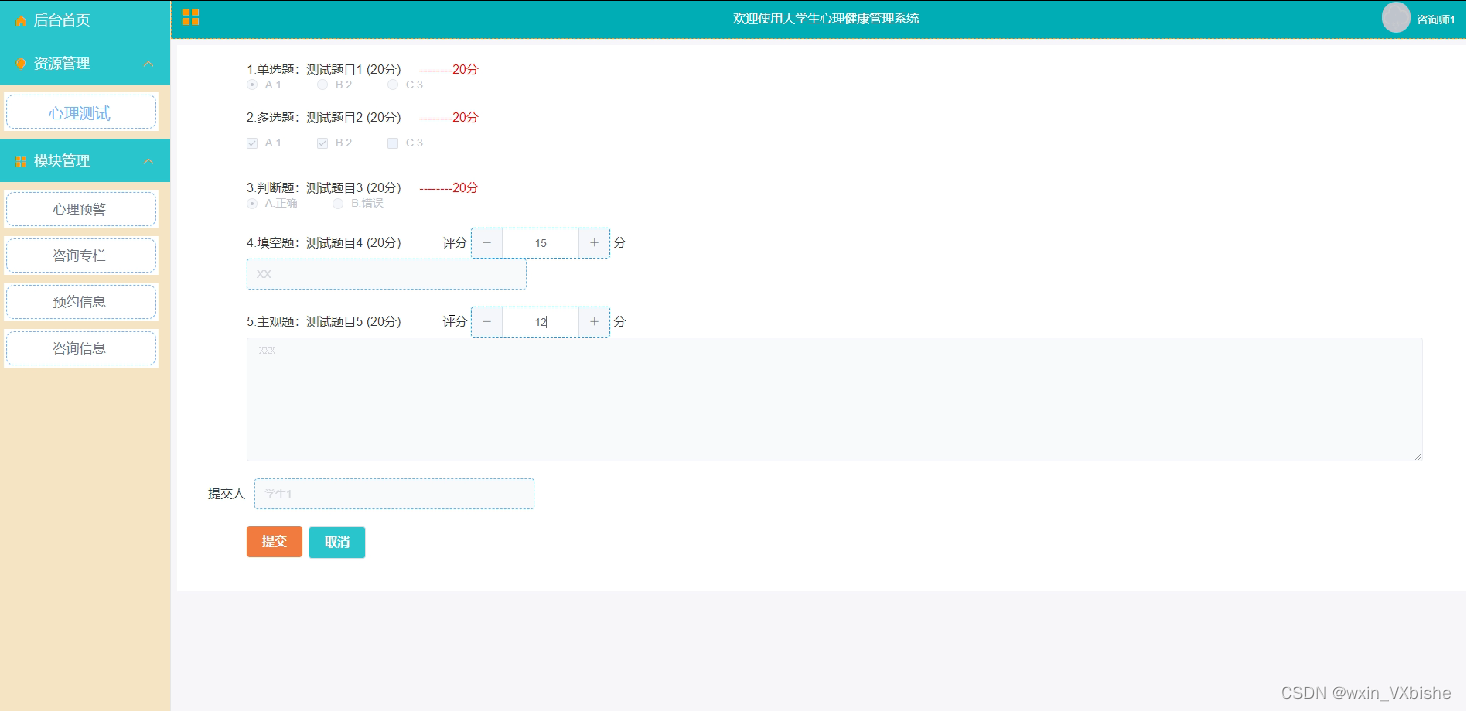Click the subjective answer text area
Viewport: 1466px width, 711px height.
coord(834,400)
